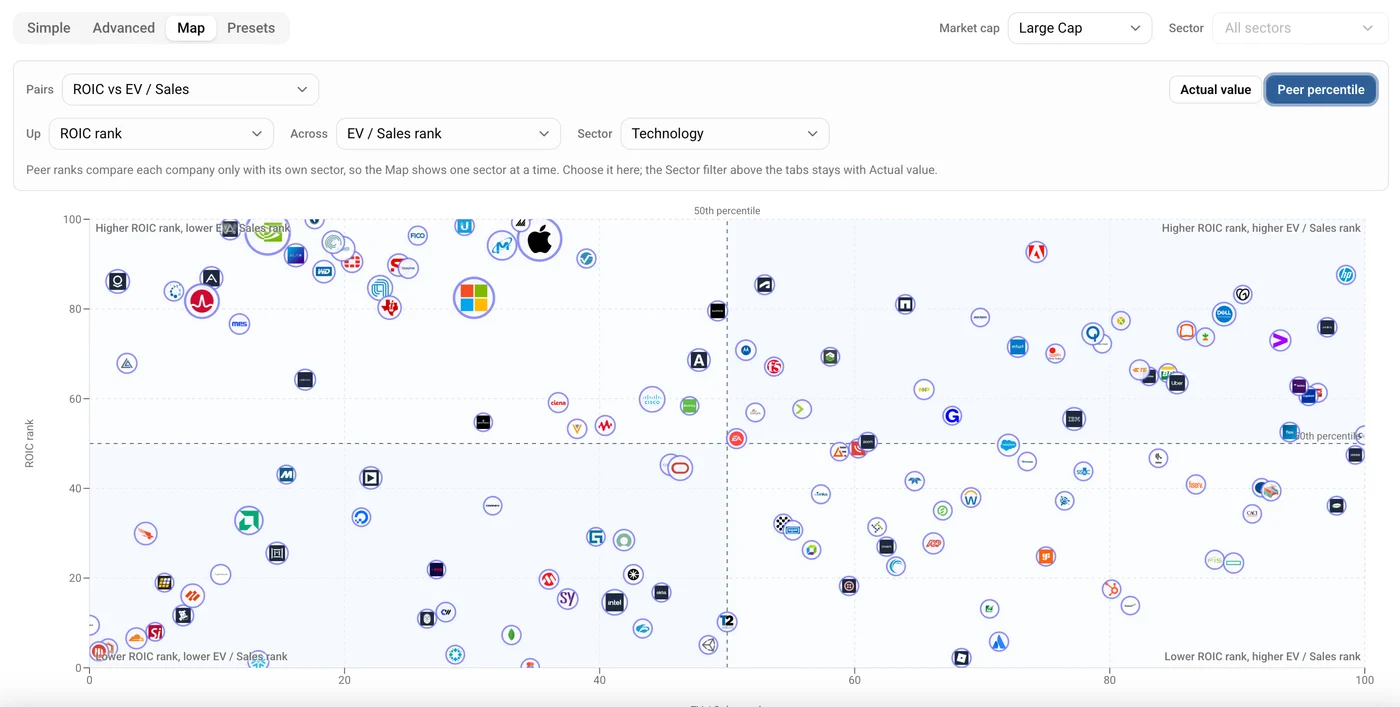
Task: Click the Intuit logo bubble
Action: [x=1018, y=347]
